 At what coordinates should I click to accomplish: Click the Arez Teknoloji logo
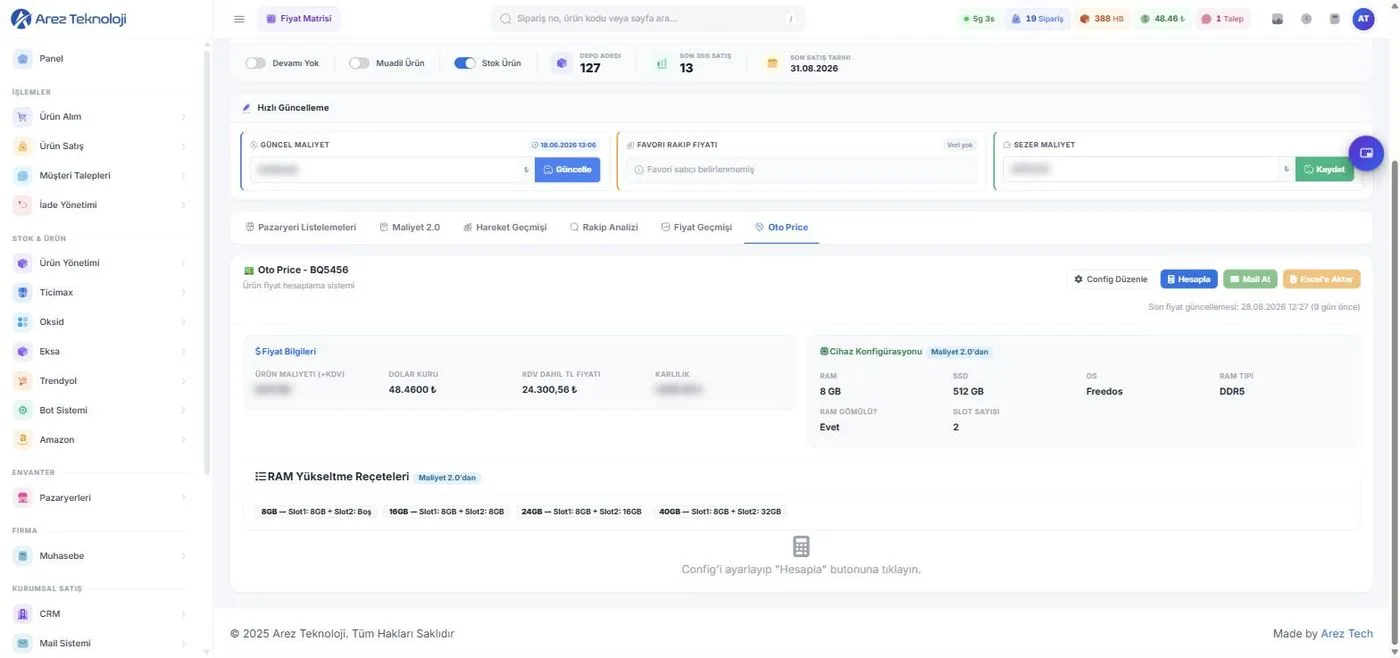click(68, 19)
